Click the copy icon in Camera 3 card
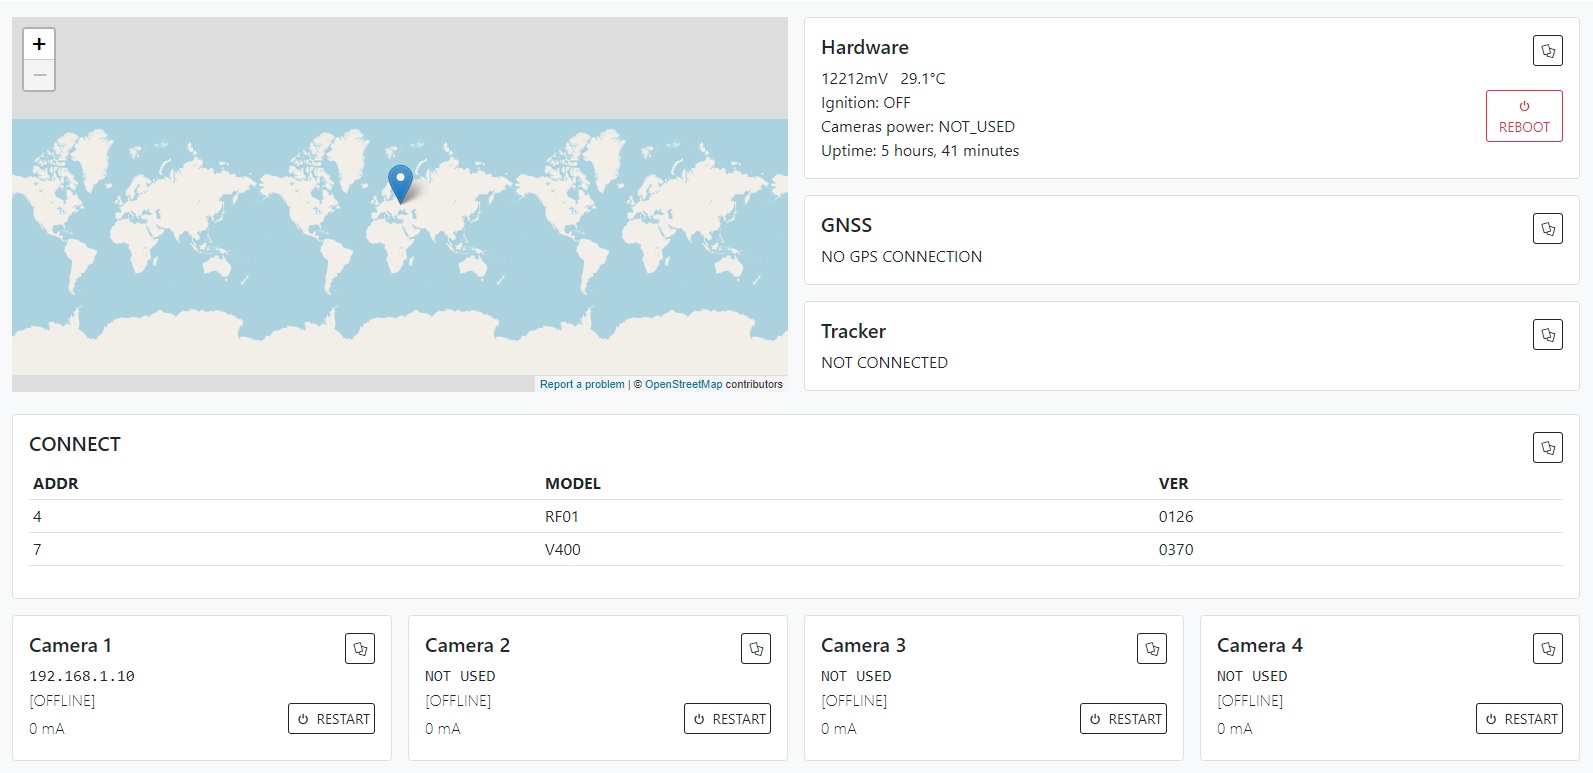 pyautogui.click(x=1152, y=649)
